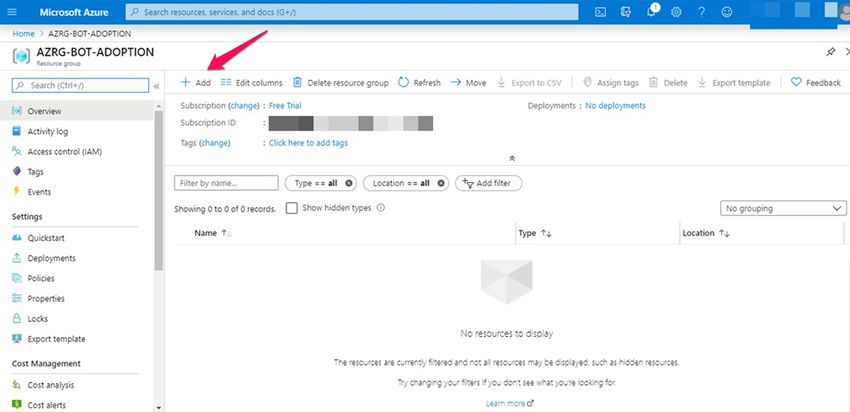Open Directory and subscription filter icon

tap(626, 12)
